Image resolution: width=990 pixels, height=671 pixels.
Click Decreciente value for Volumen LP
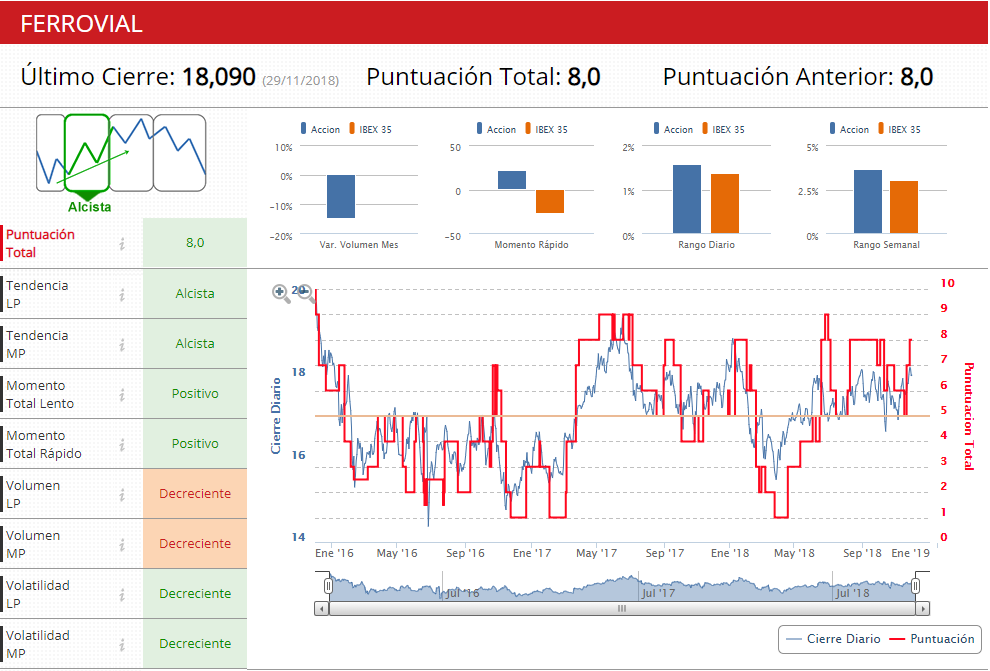tap(195, 494)
